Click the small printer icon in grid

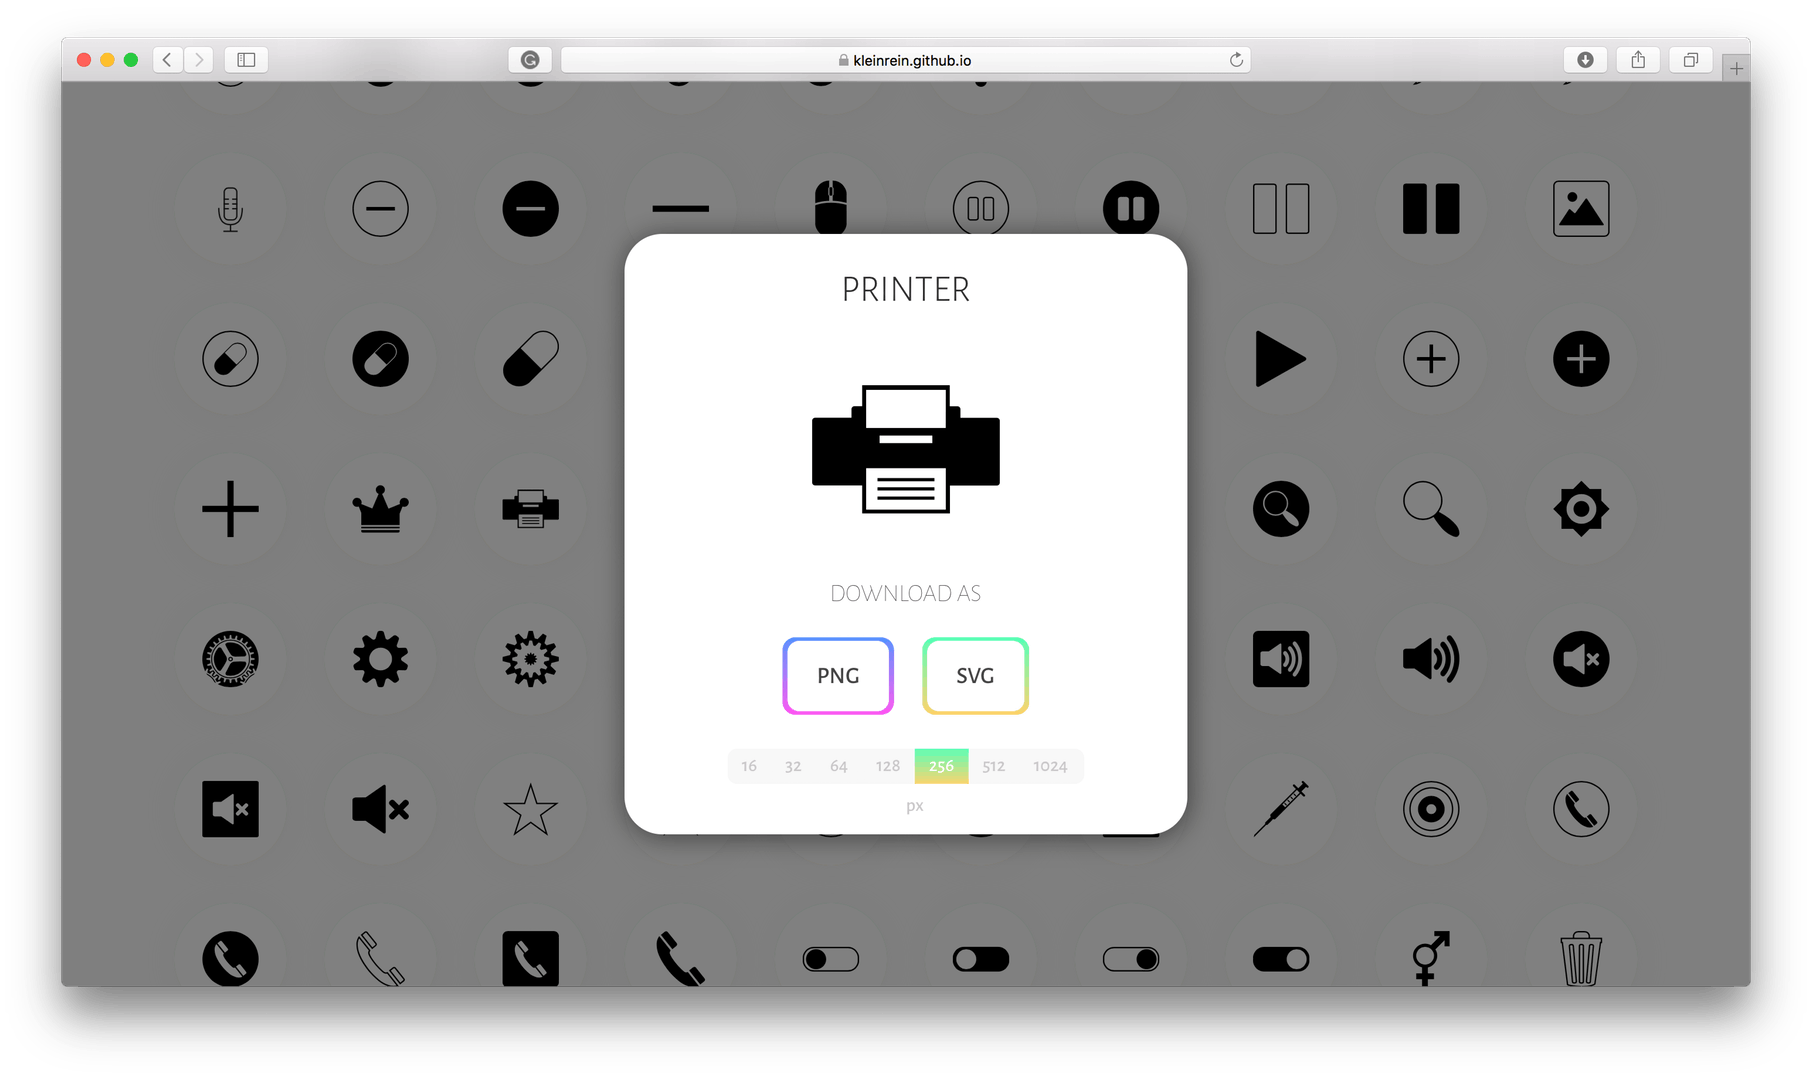[x=531, y=509]
